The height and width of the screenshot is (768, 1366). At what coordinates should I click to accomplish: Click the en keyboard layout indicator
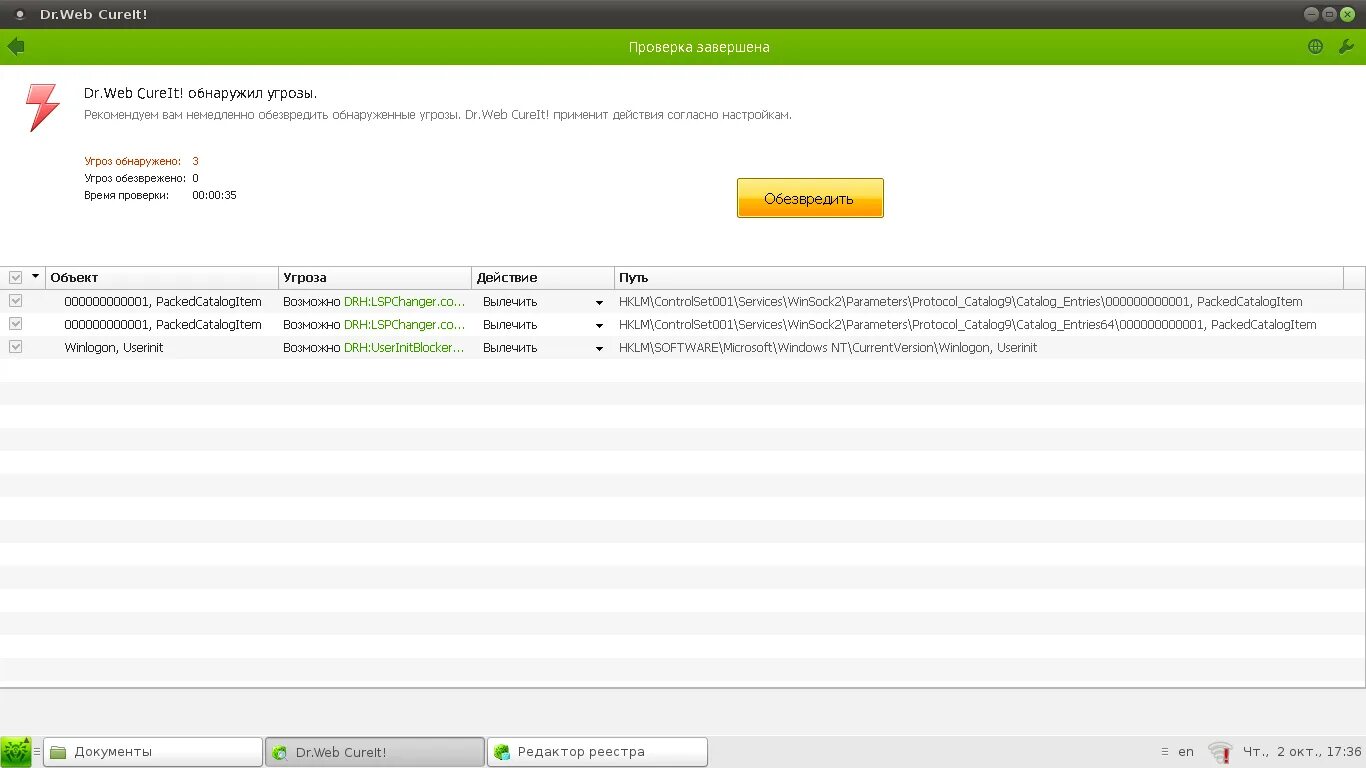[x=1186, y=752]
